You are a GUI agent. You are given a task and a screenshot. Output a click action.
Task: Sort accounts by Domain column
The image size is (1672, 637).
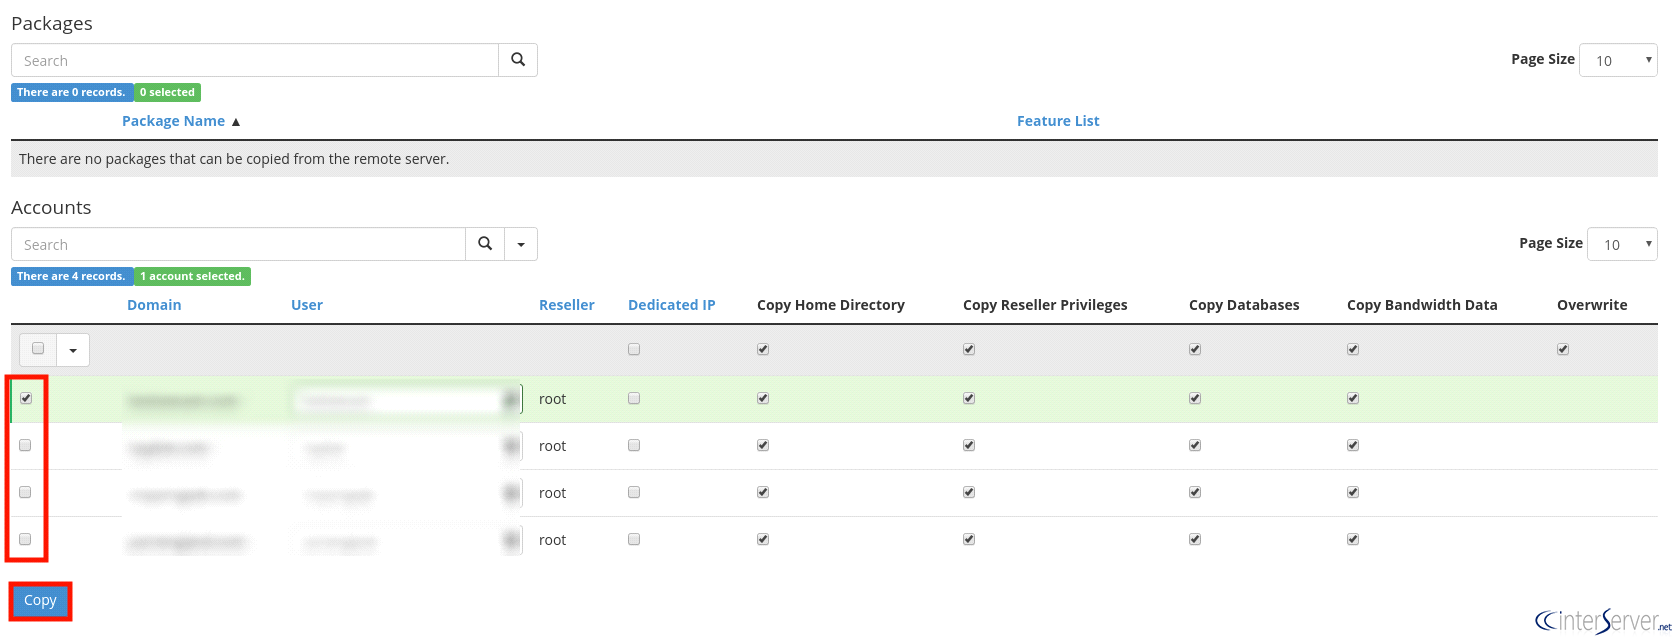(x=154, y=305)
